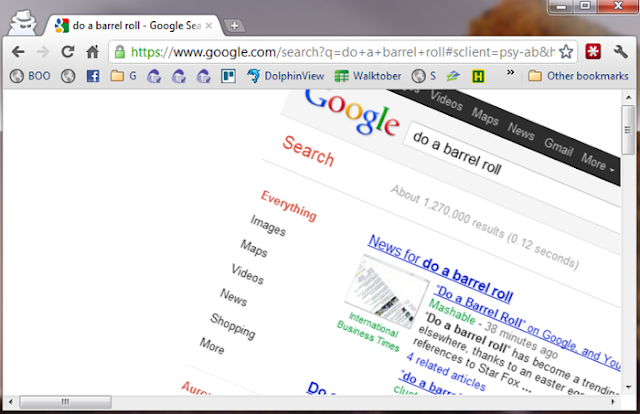Click the horizontal scrollbar left arrow
Screen dimensions: 640x414
click(x=11, y=402)
